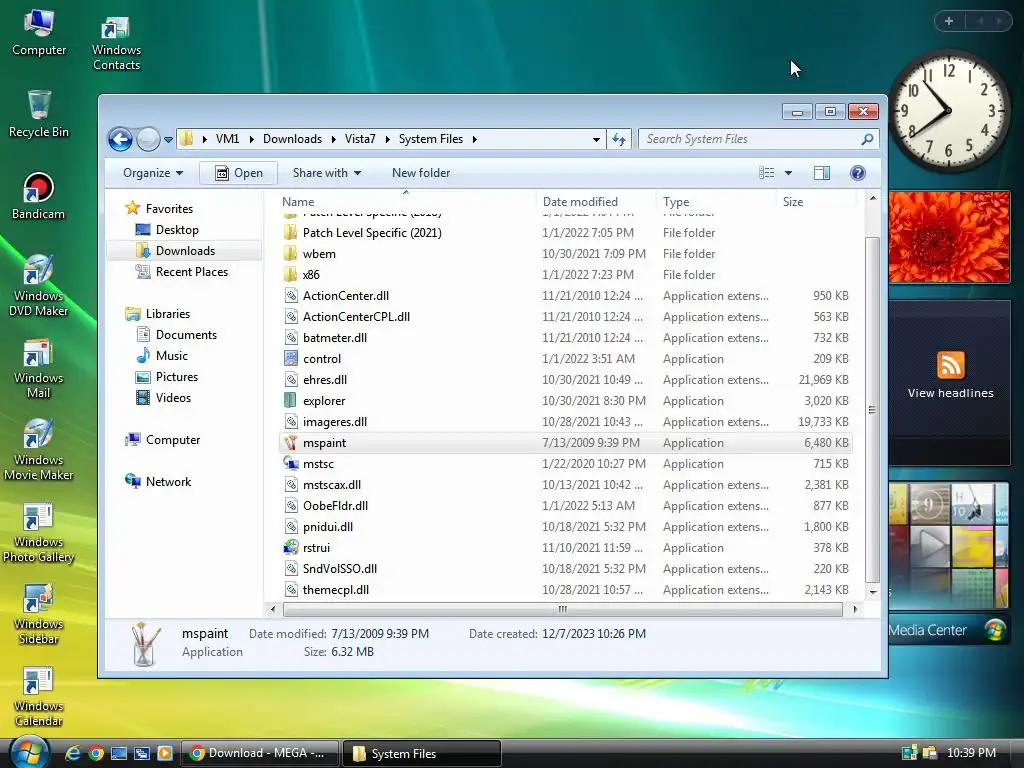Toggle the preview pane button

pyautogui.click(x=822, y=173)
